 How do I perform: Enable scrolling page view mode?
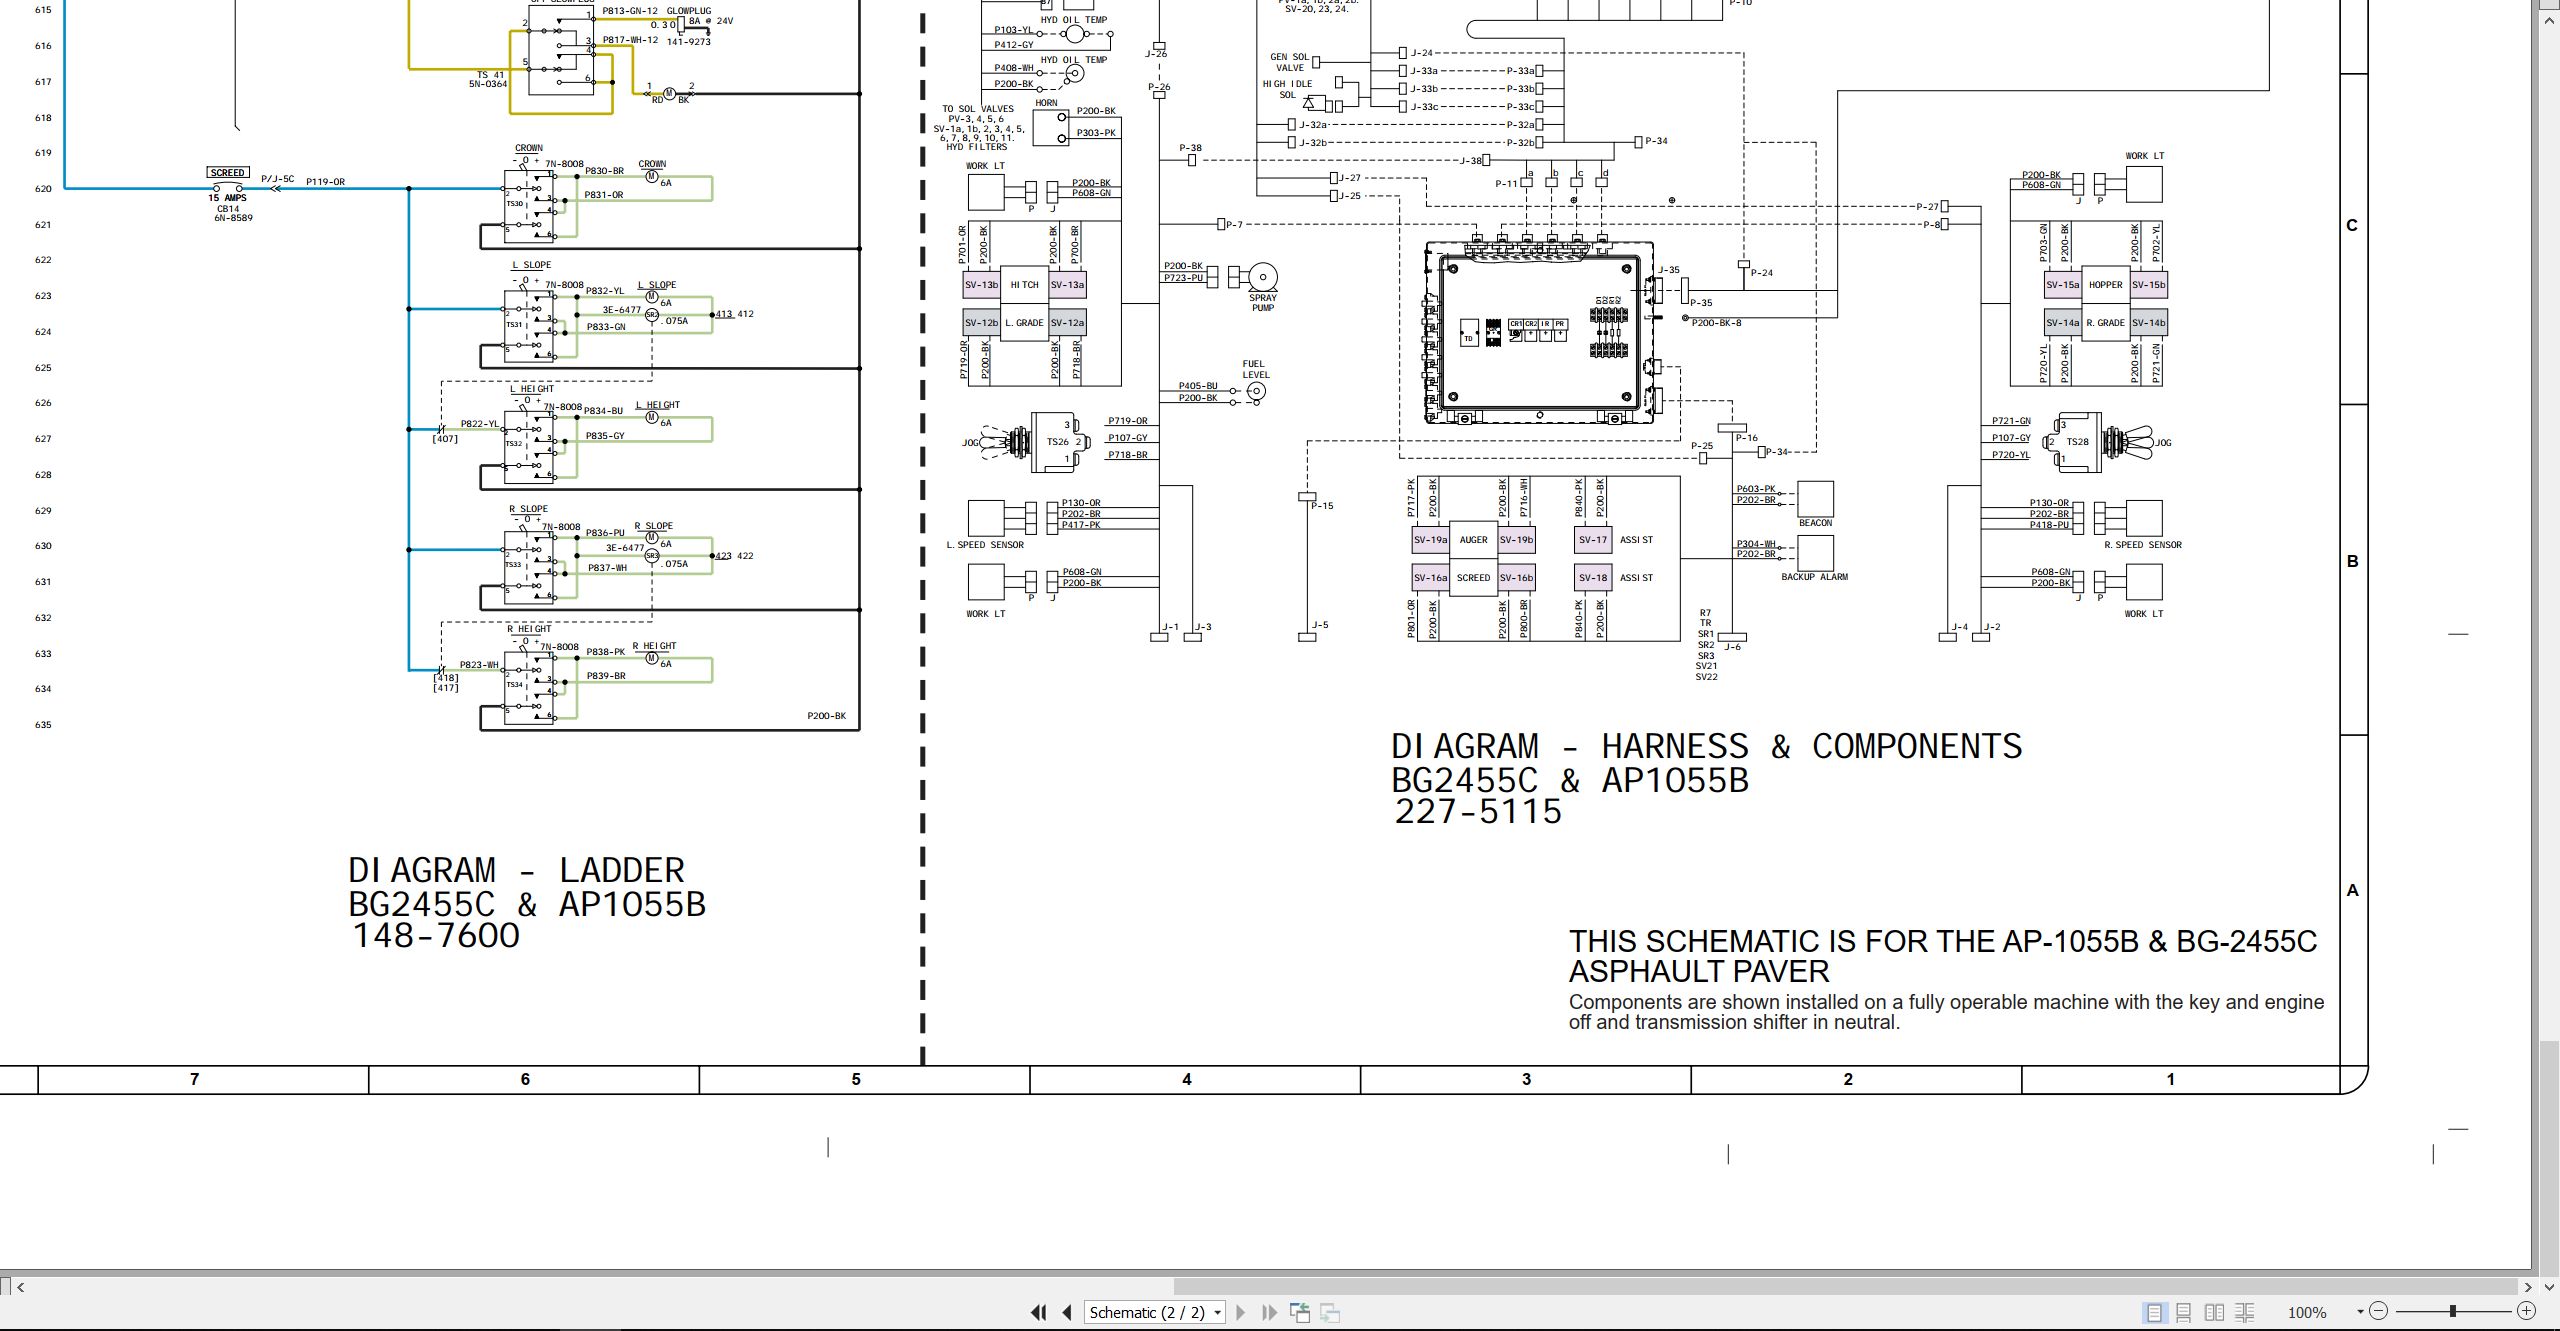tap(2184, 1312)
